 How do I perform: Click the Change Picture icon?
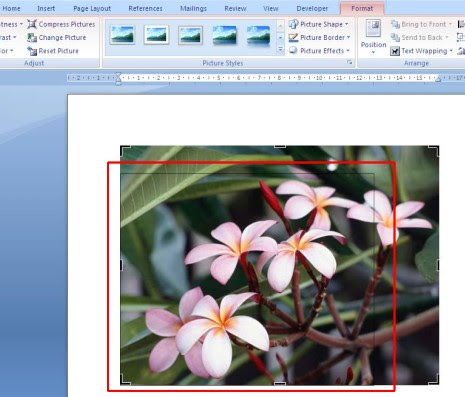[32, 38]
